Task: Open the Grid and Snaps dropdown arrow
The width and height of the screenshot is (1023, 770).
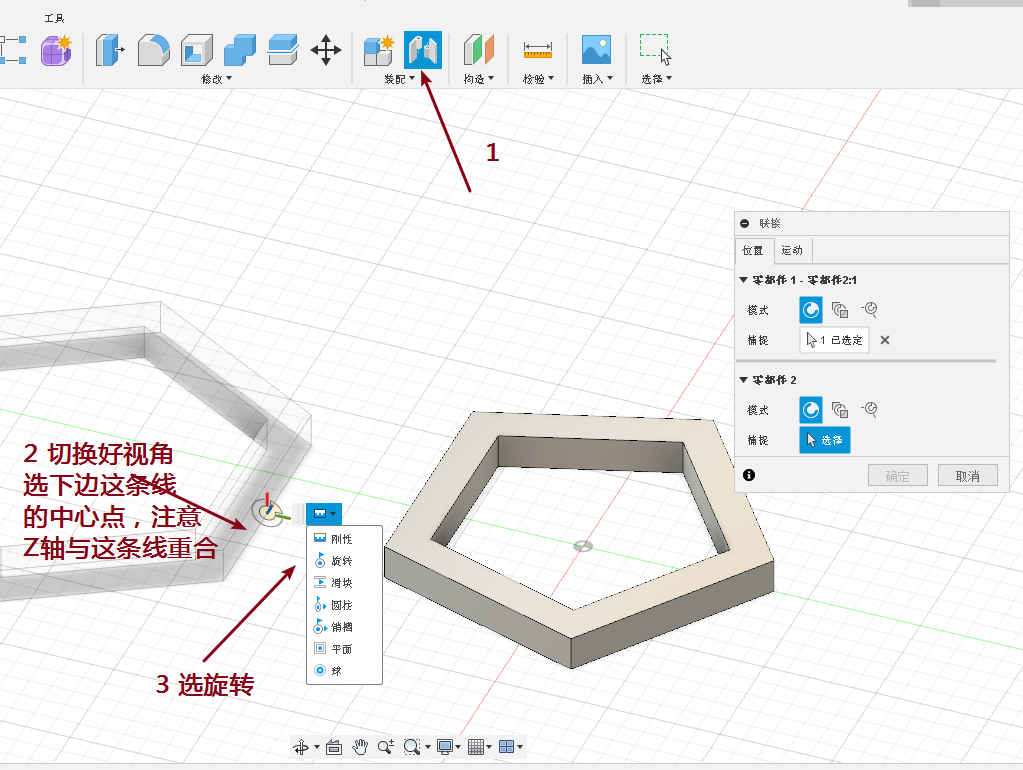Action: tap(489, 747)
